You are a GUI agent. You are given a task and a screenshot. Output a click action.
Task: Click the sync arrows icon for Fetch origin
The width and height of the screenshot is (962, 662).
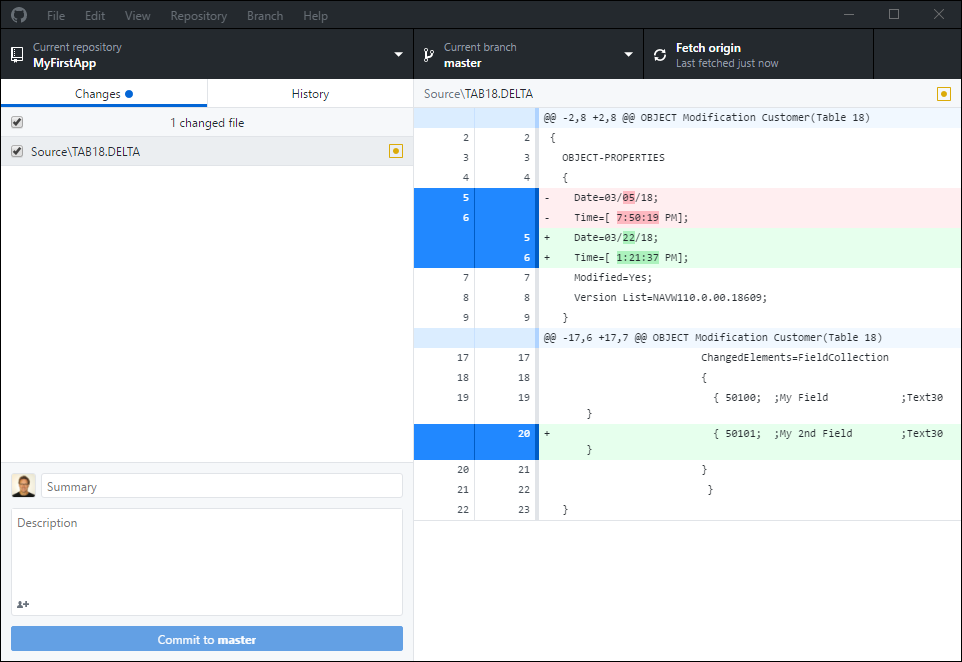(x=660, y=55)
